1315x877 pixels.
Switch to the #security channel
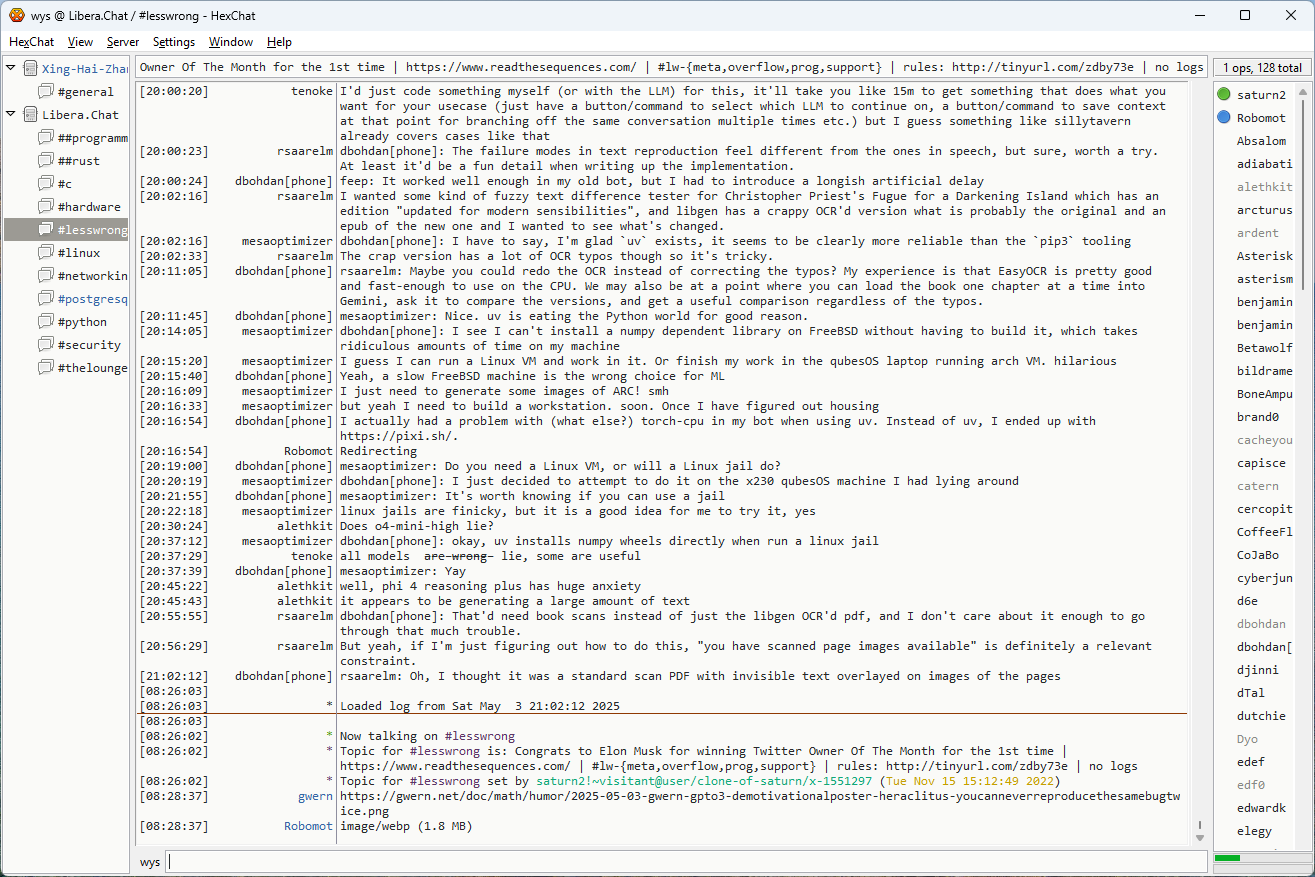click(89, 345)
